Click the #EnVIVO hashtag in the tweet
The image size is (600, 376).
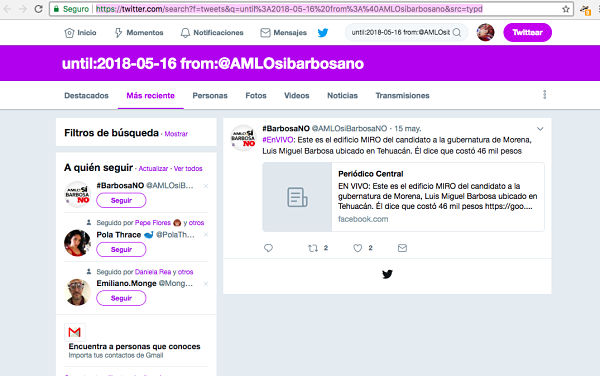[x=277, y=140]
